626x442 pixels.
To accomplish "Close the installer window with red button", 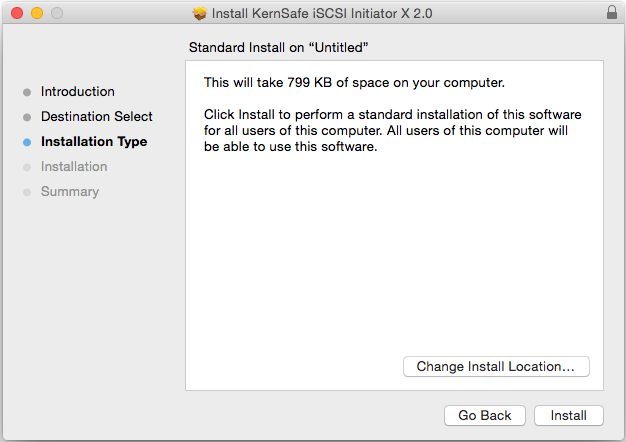I will click(17, 13).
